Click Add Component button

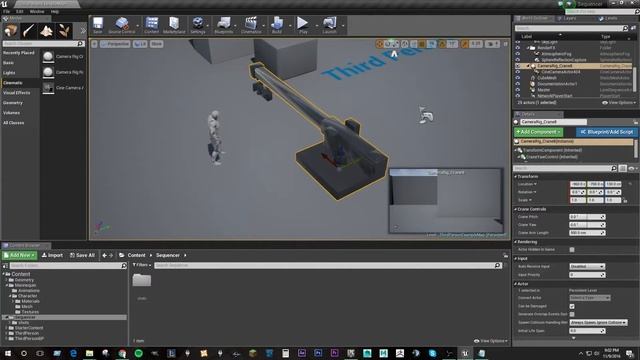coord(538,132)
